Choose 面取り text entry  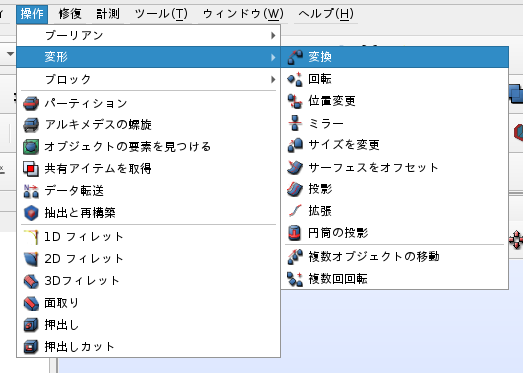(62, 303)
